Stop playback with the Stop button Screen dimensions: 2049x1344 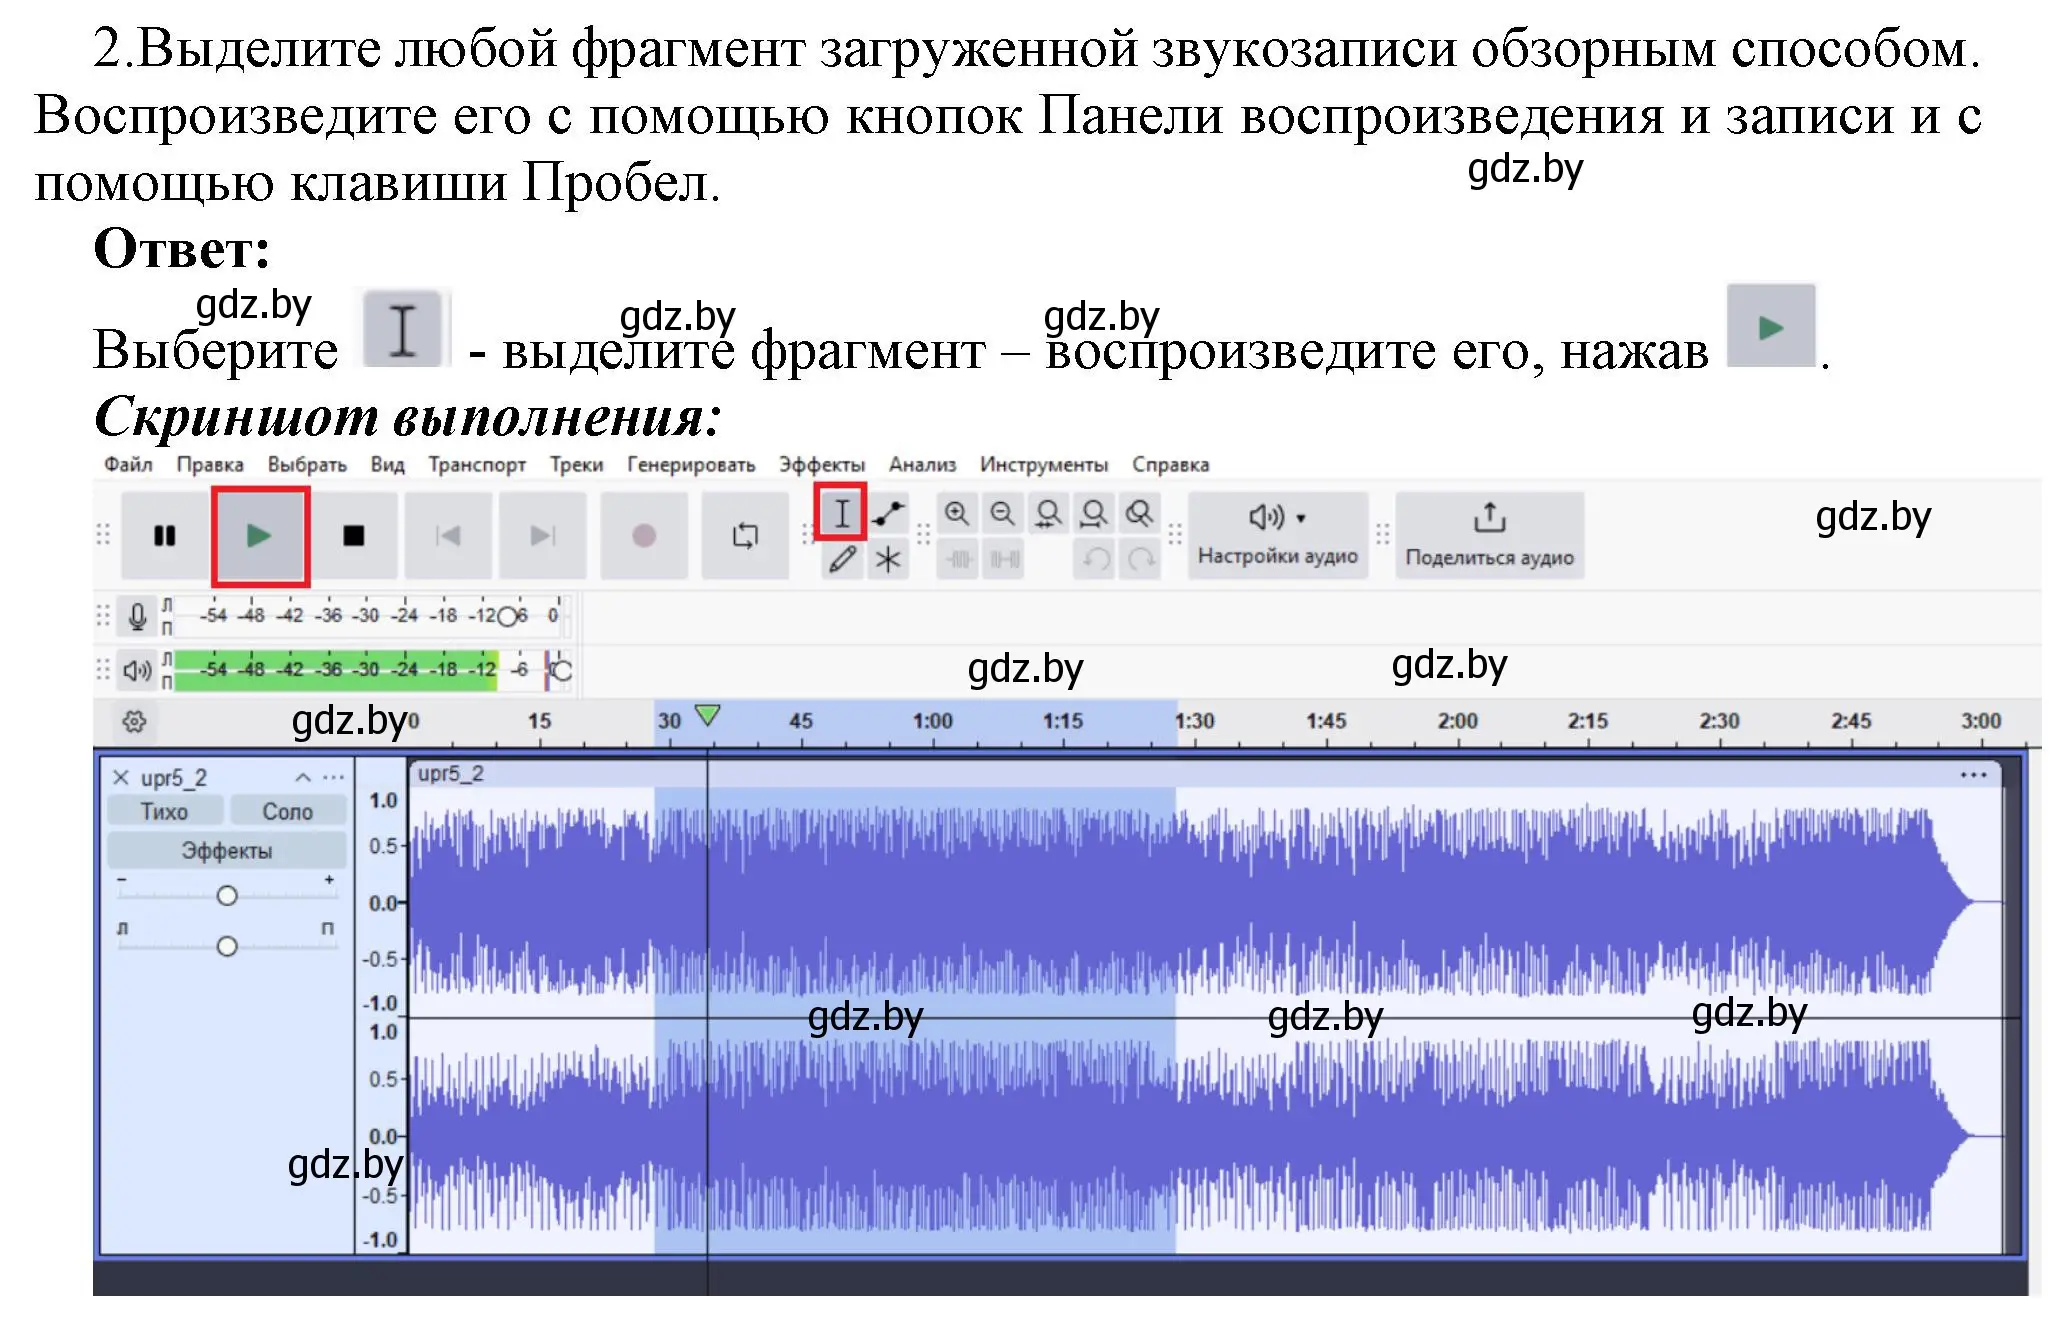tap(354, 536)
